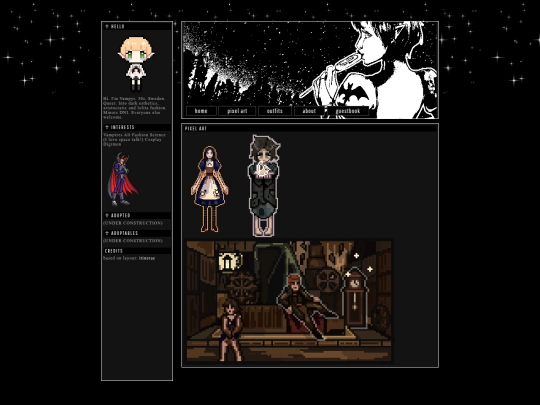Select the INTERESTS section heading text
The width and height of the screenshot is (540, 405).
[x=123, y=127]
